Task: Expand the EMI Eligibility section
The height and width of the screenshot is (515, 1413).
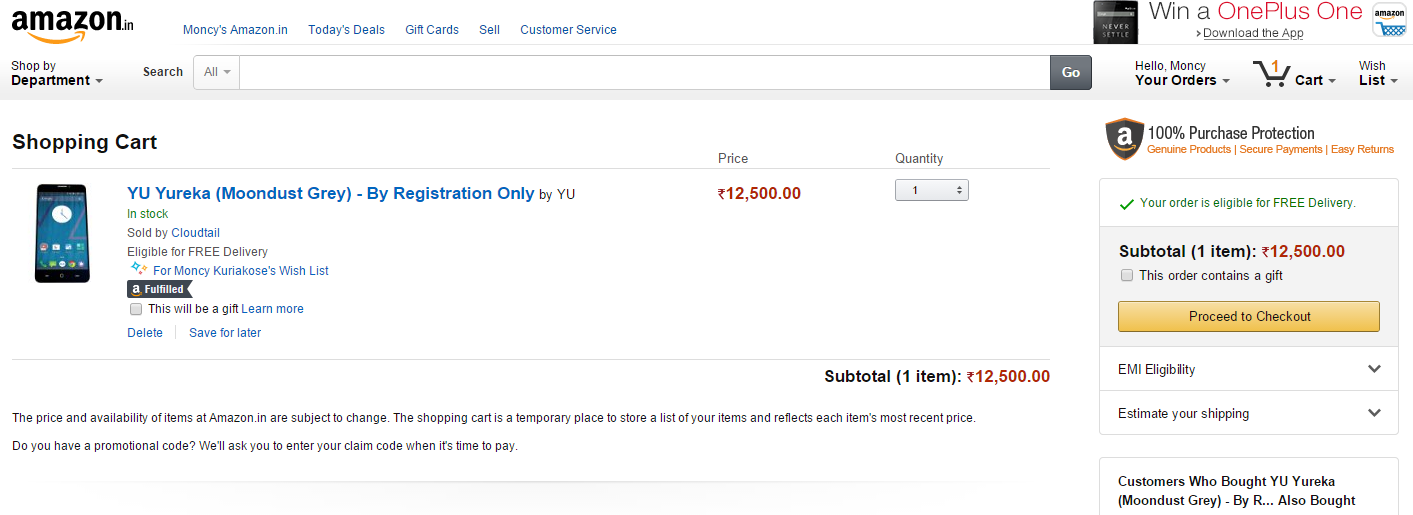Action: tap(1248, 369)
